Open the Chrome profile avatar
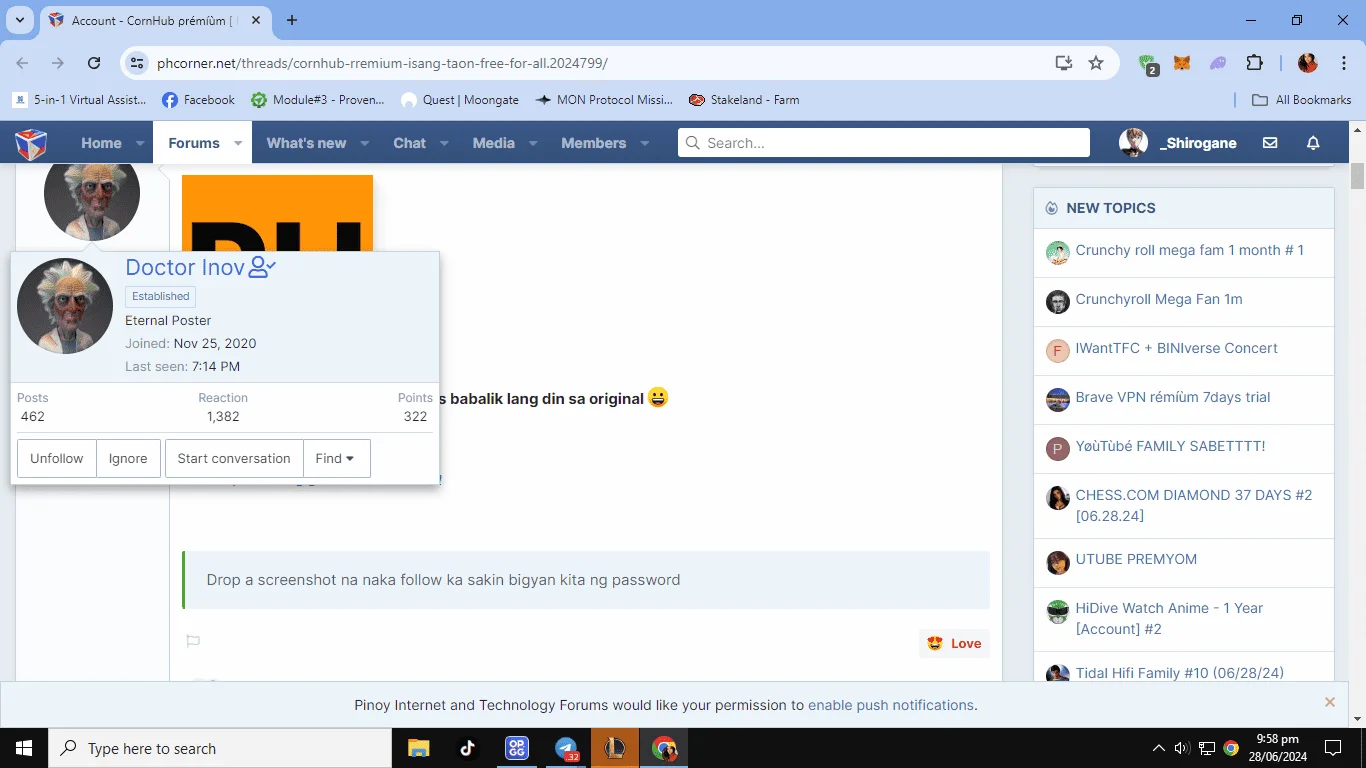Image resolution: width=1366 pixels, height=768 pixels. tap(1307, 63)
